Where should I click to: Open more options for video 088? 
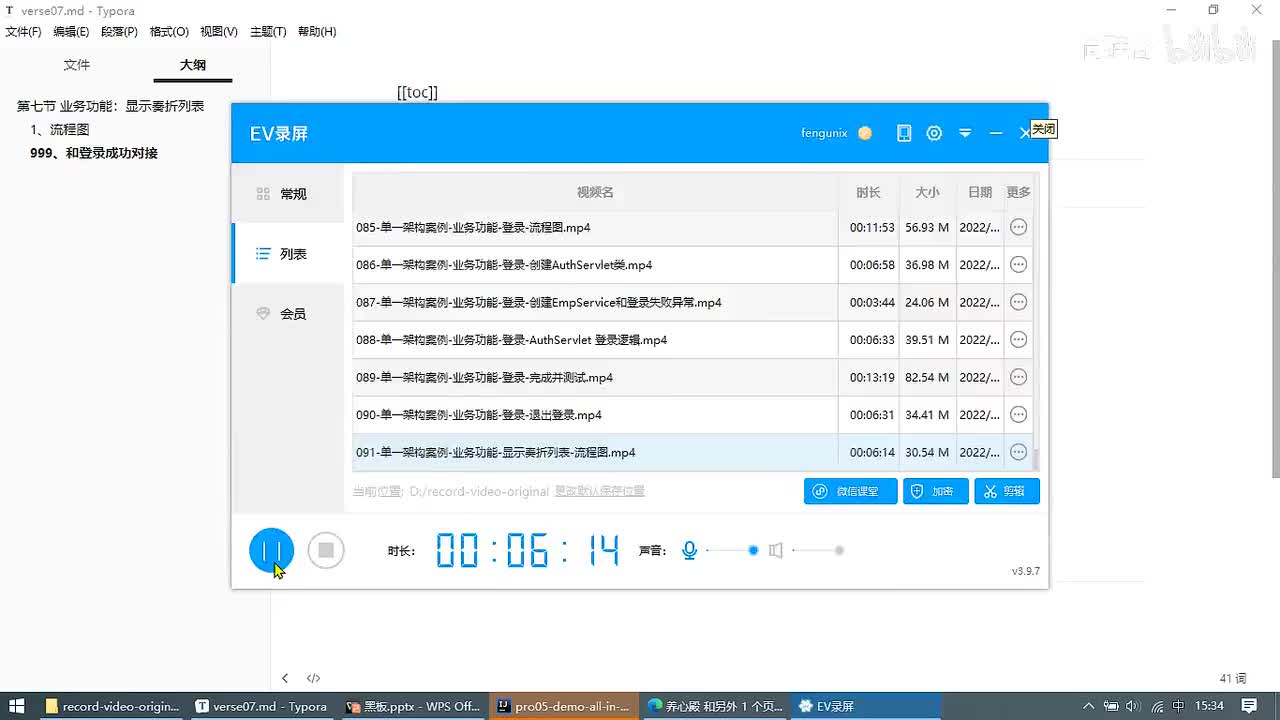[1018, 340]
